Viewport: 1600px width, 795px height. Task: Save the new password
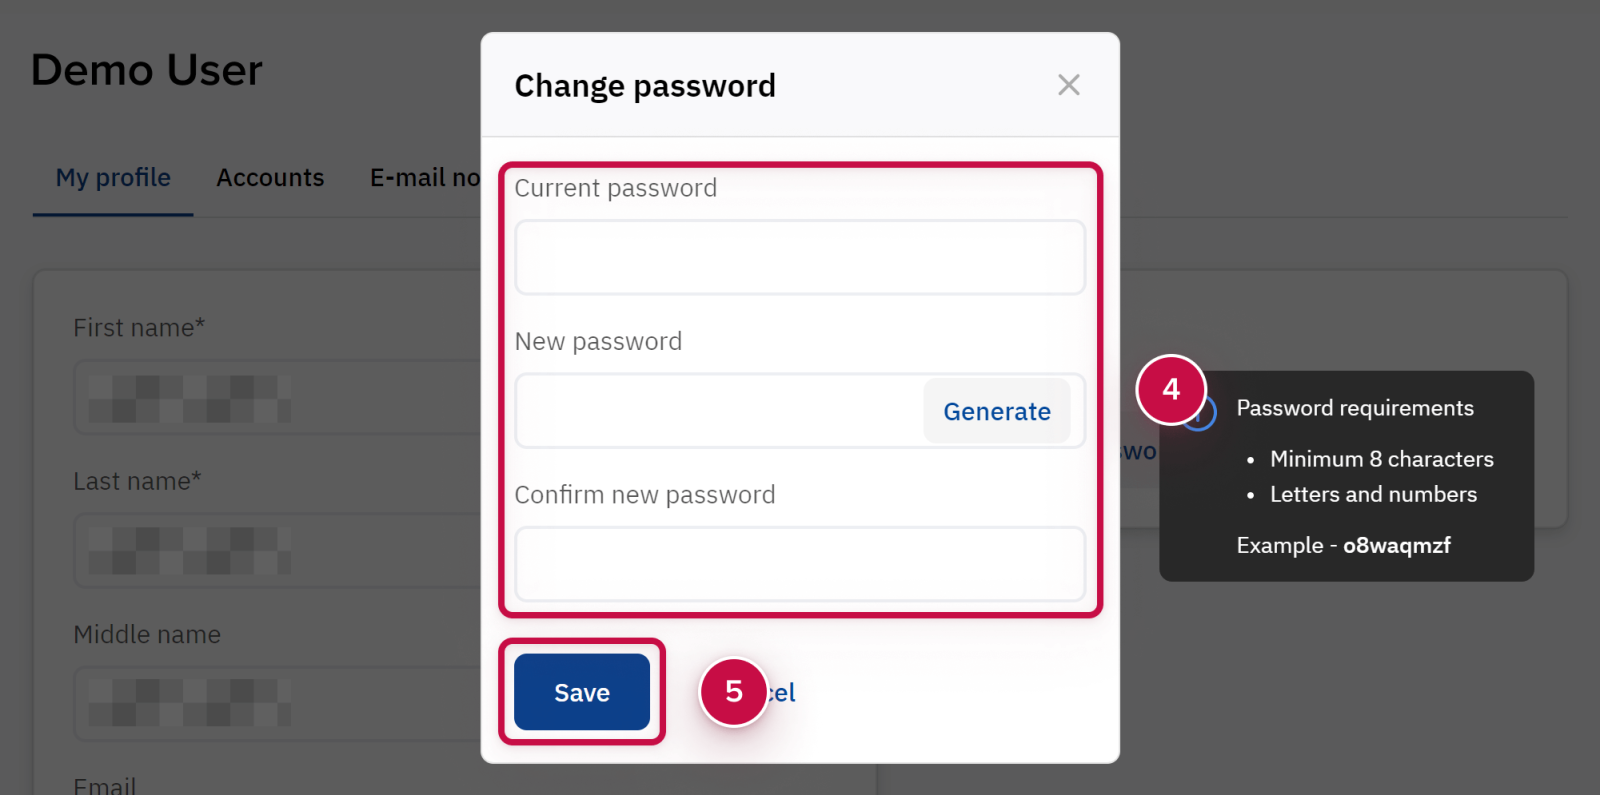click(581, 692)
